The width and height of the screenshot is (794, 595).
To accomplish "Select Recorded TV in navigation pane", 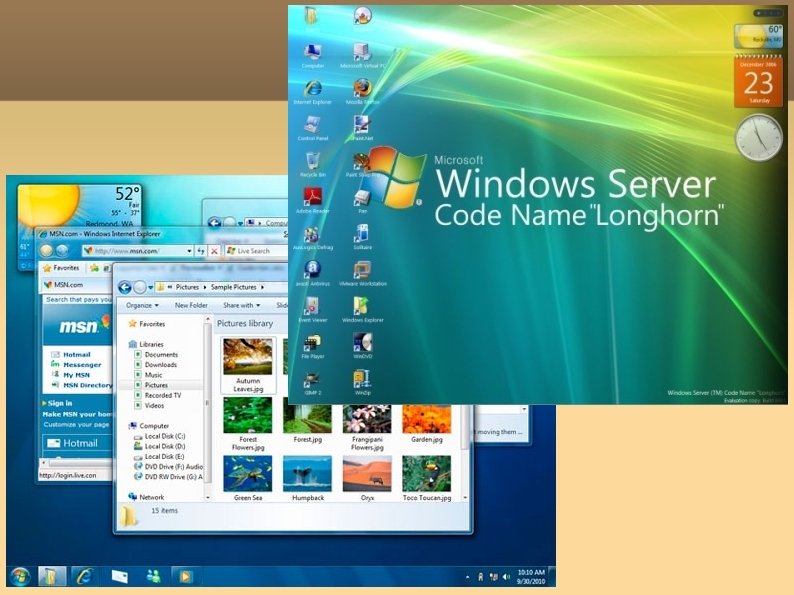I will click(x=158, y=395).
